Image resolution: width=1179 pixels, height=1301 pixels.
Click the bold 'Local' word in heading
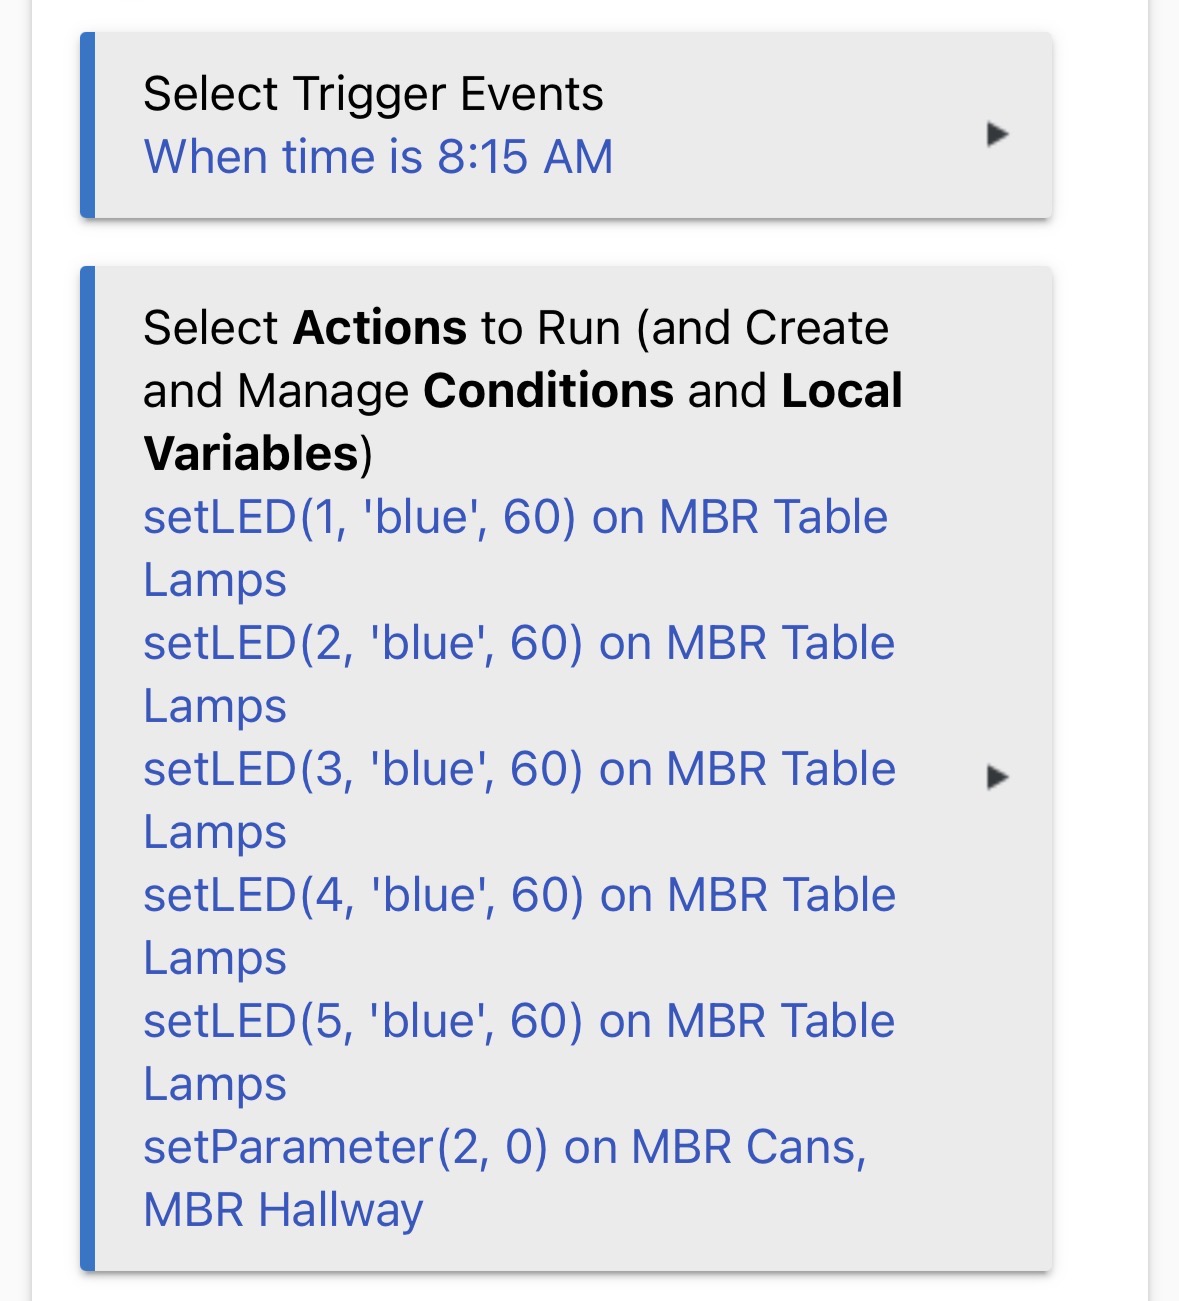tap(842, 391)
